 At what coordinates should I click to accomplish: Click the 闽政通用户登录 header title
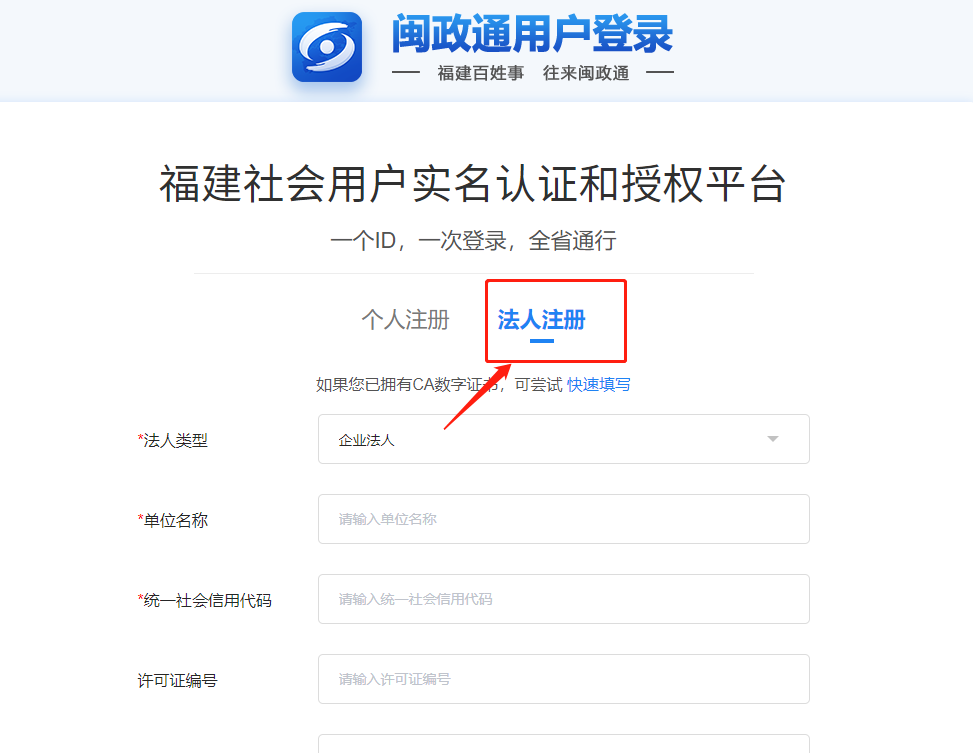532,34
